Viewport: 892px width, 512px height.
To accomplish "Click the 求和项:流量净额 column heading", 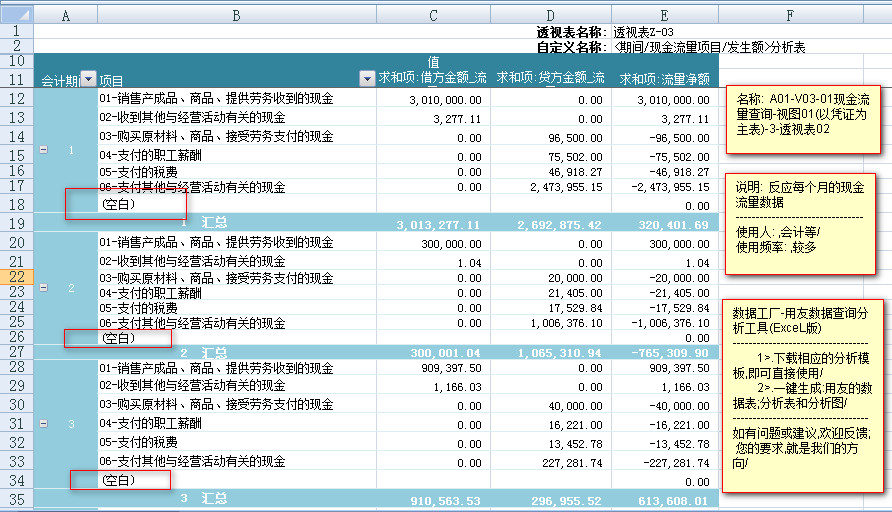I will [x=664, y=79].
